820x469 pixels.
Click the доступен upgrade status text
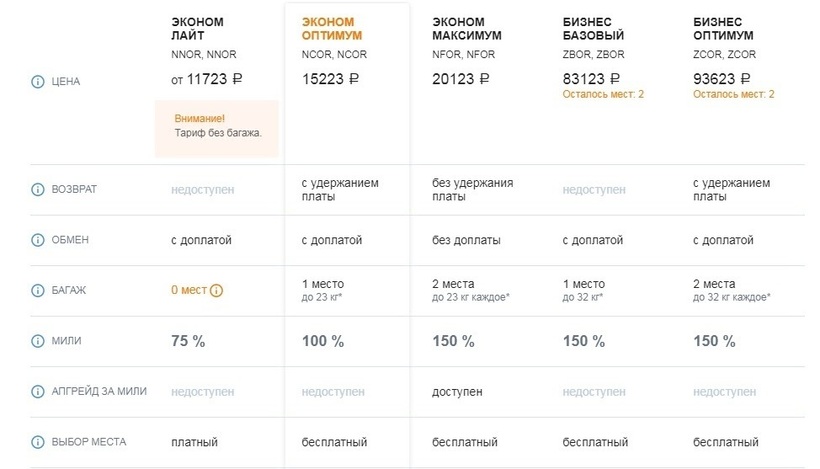click(458, 391)
